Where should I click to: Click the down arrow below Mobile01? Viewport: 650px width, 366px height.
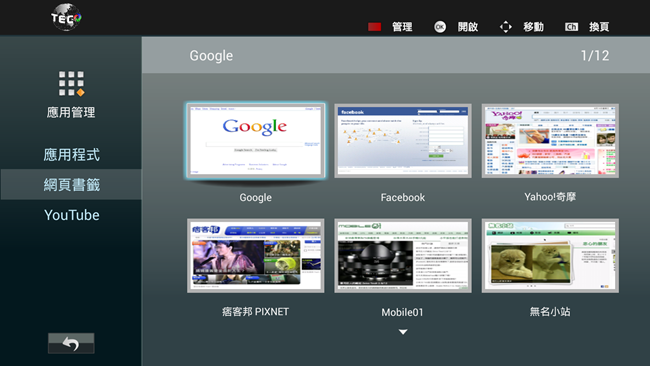(403, 332)
